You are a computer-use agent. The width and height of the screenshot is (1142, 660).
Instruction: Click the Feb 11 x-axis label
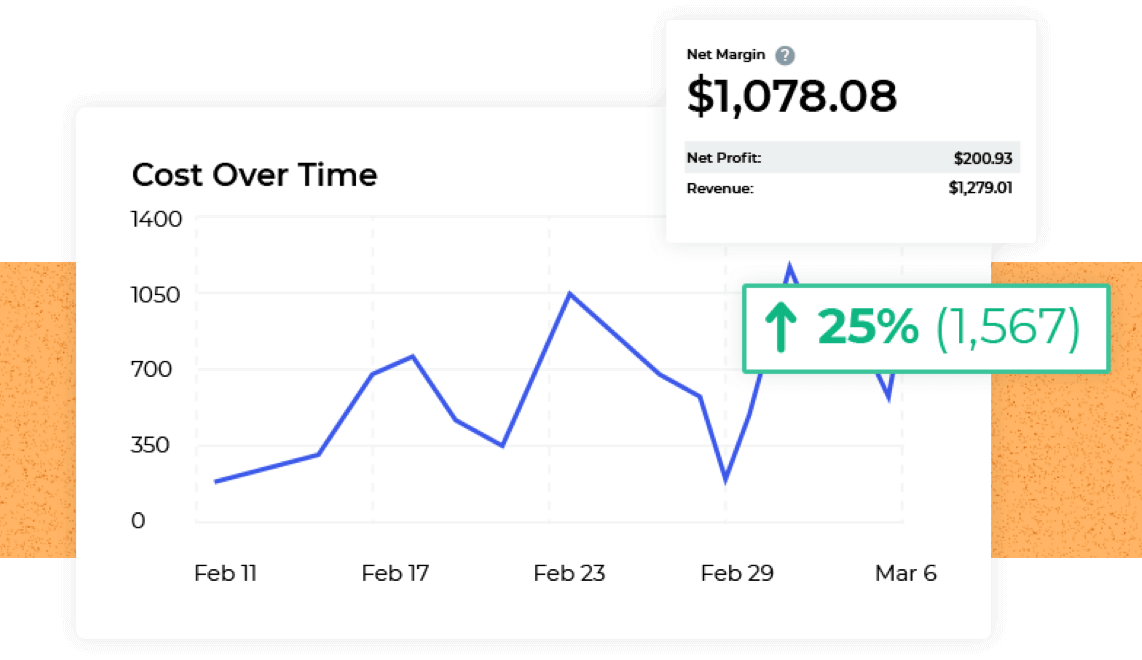(x=225, y=573)
